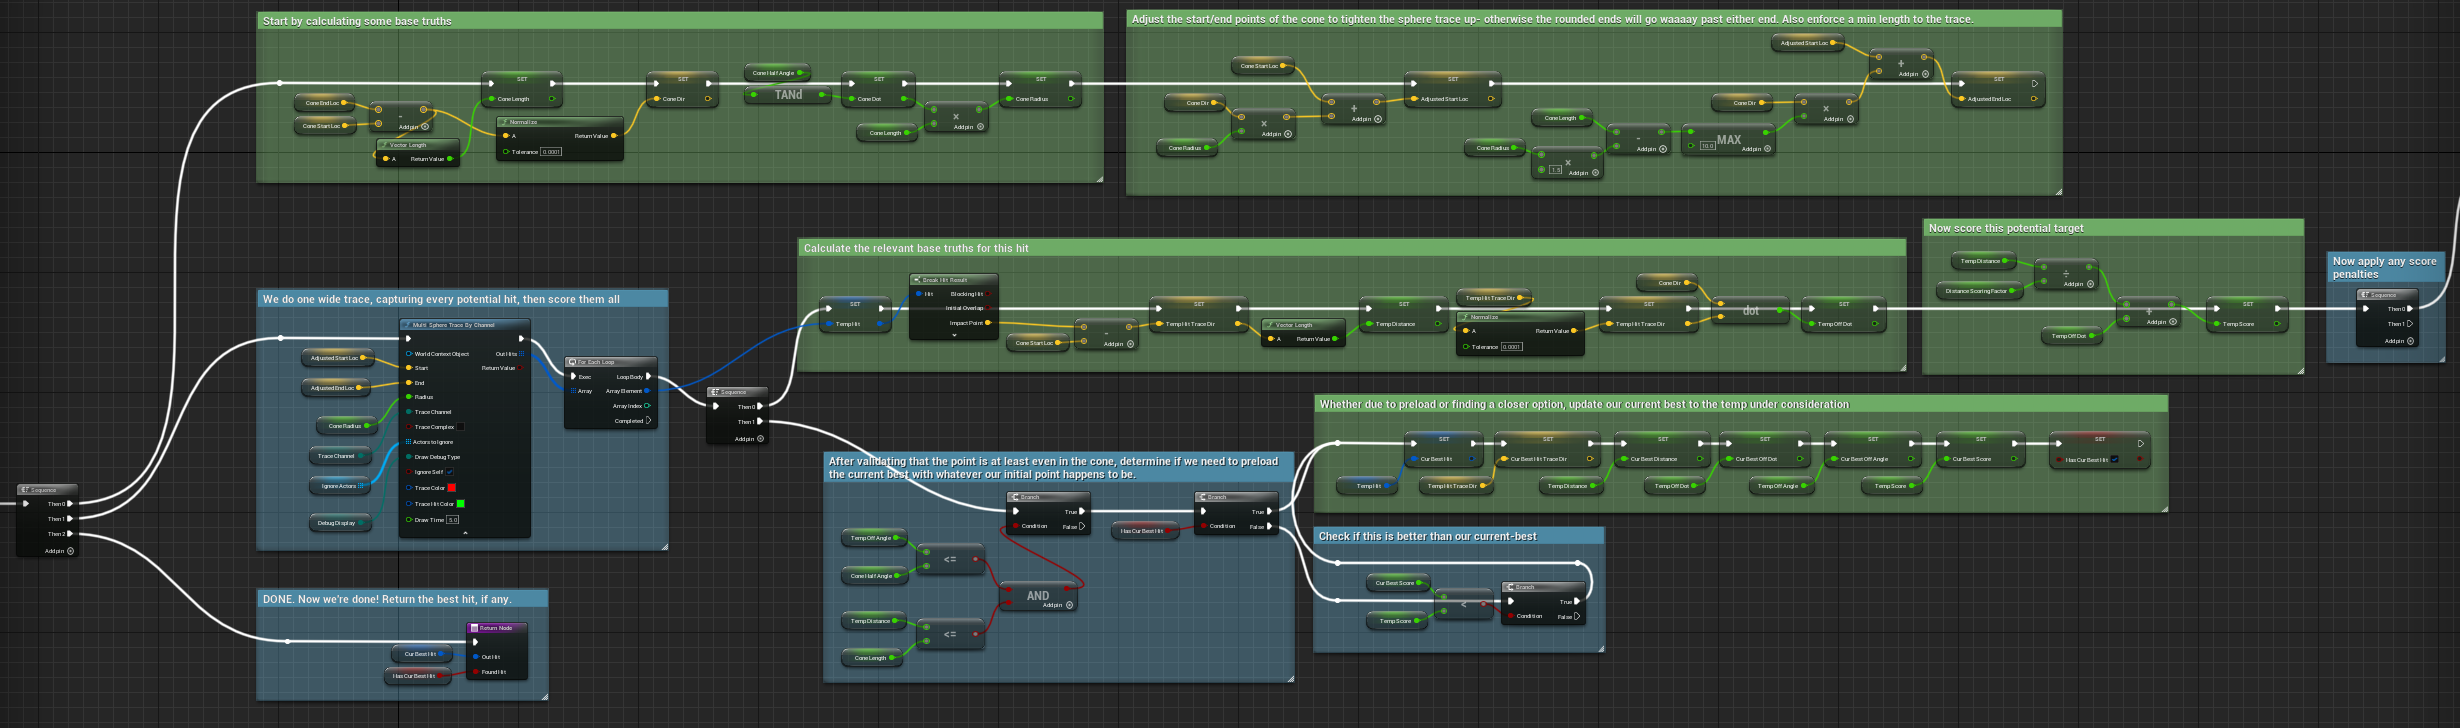Click the divide node in scoring comment
The image size is (2460, 728).
(2066, 274)
